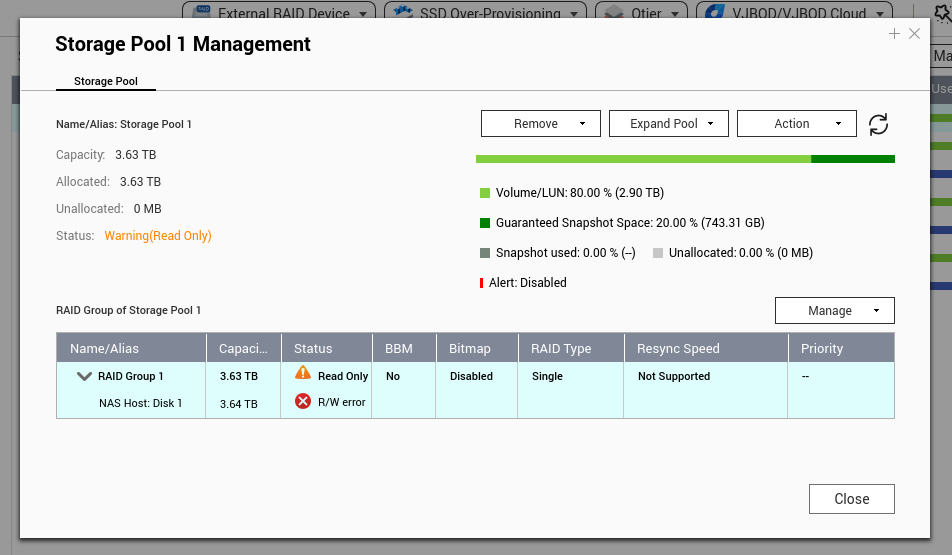Open the Manage dropdown for RAID group
The image size is (952, 555).
point(834,311)
